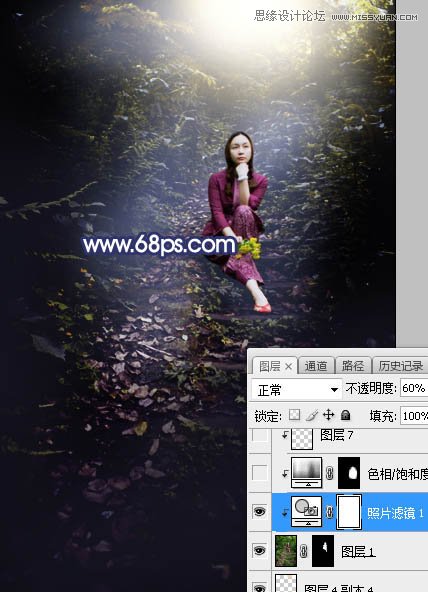Select layer named 图层 4 副本 4
Viewport: 428px width, 592px height.
tap(339, 588)
